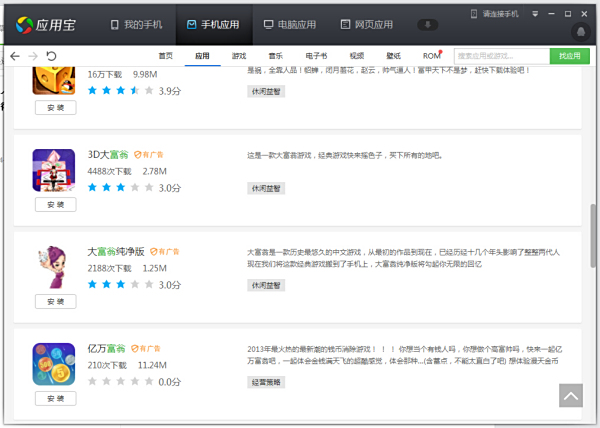Open the 我的手机 tab
600x428 pixels.
pyautogui.click(x=137, y=25)
